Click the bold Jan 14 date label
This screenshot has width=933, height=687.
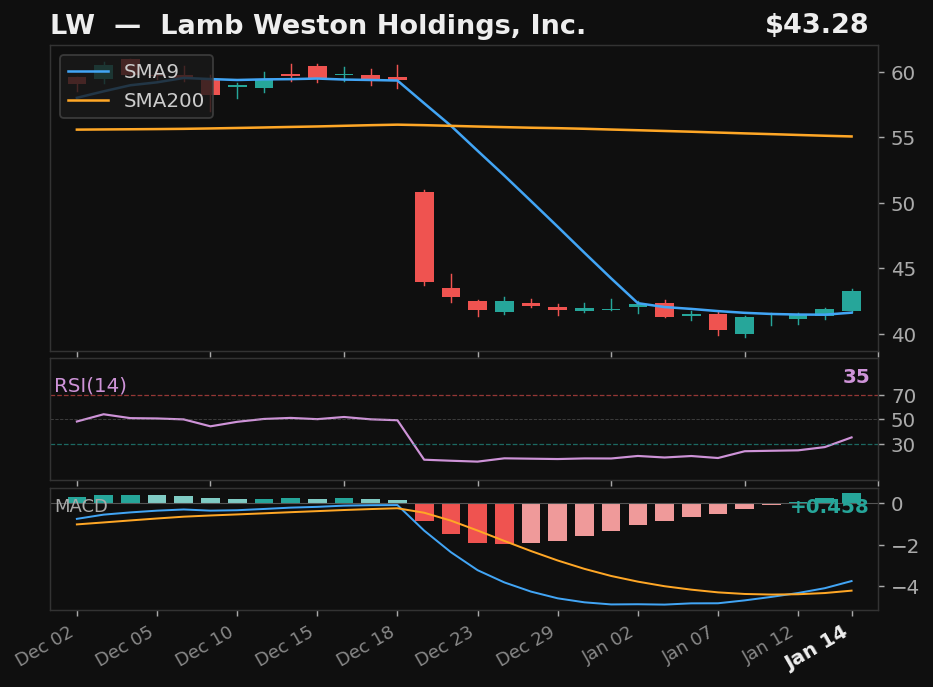pos(816,648)
